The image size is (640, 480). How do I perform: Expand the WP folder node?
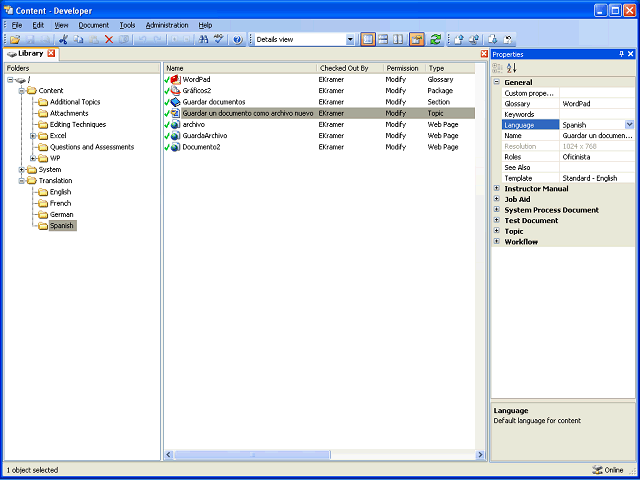(33, 158)
